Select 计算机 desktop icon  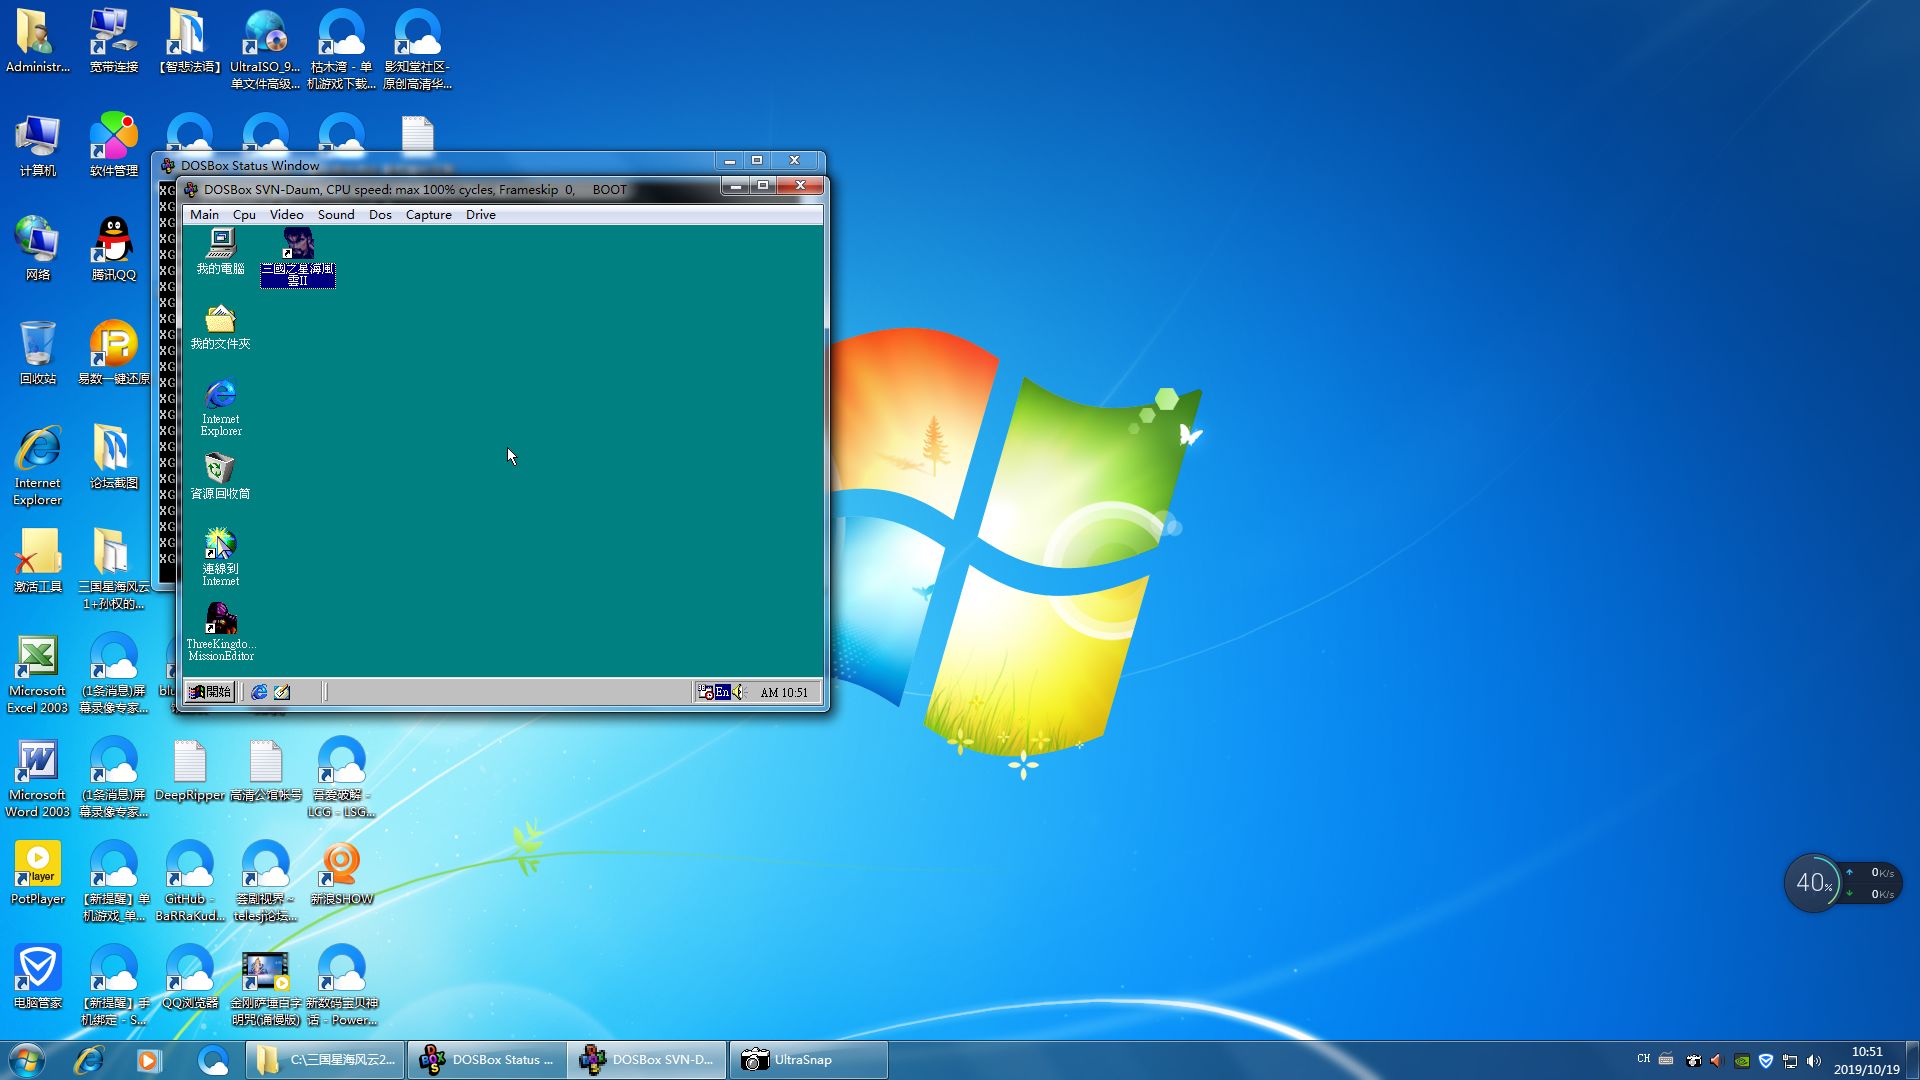[x=37, y=146]
